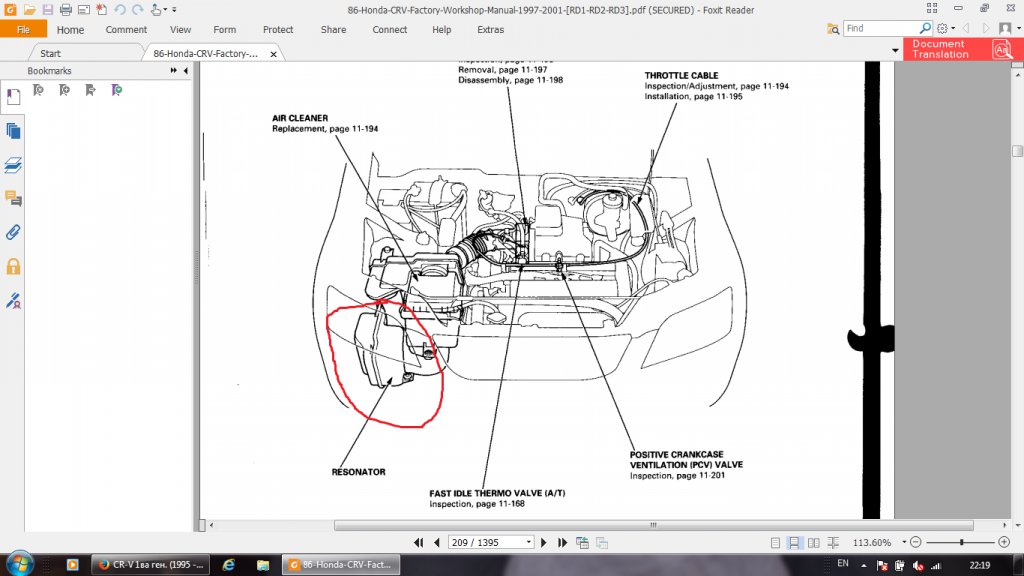Viewport: 1024px width, 576px height.
Task: Open the page number dropdown
Action: click(x=528, y=542)
